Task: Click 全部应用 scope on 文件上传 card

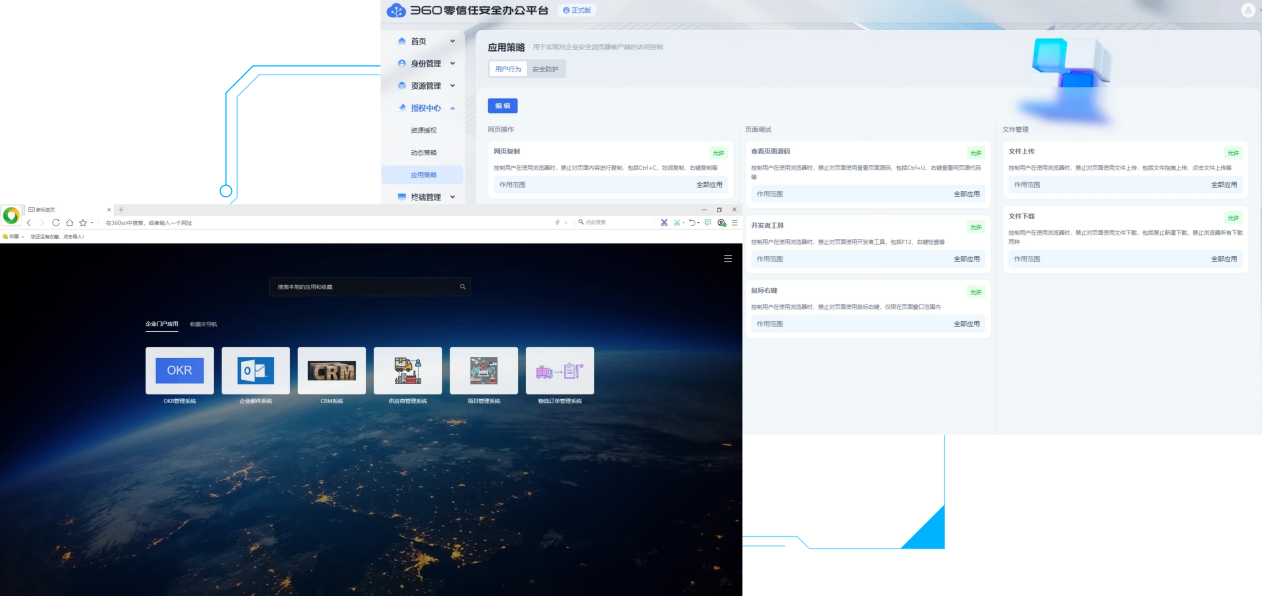Action: coord(1224,184)
